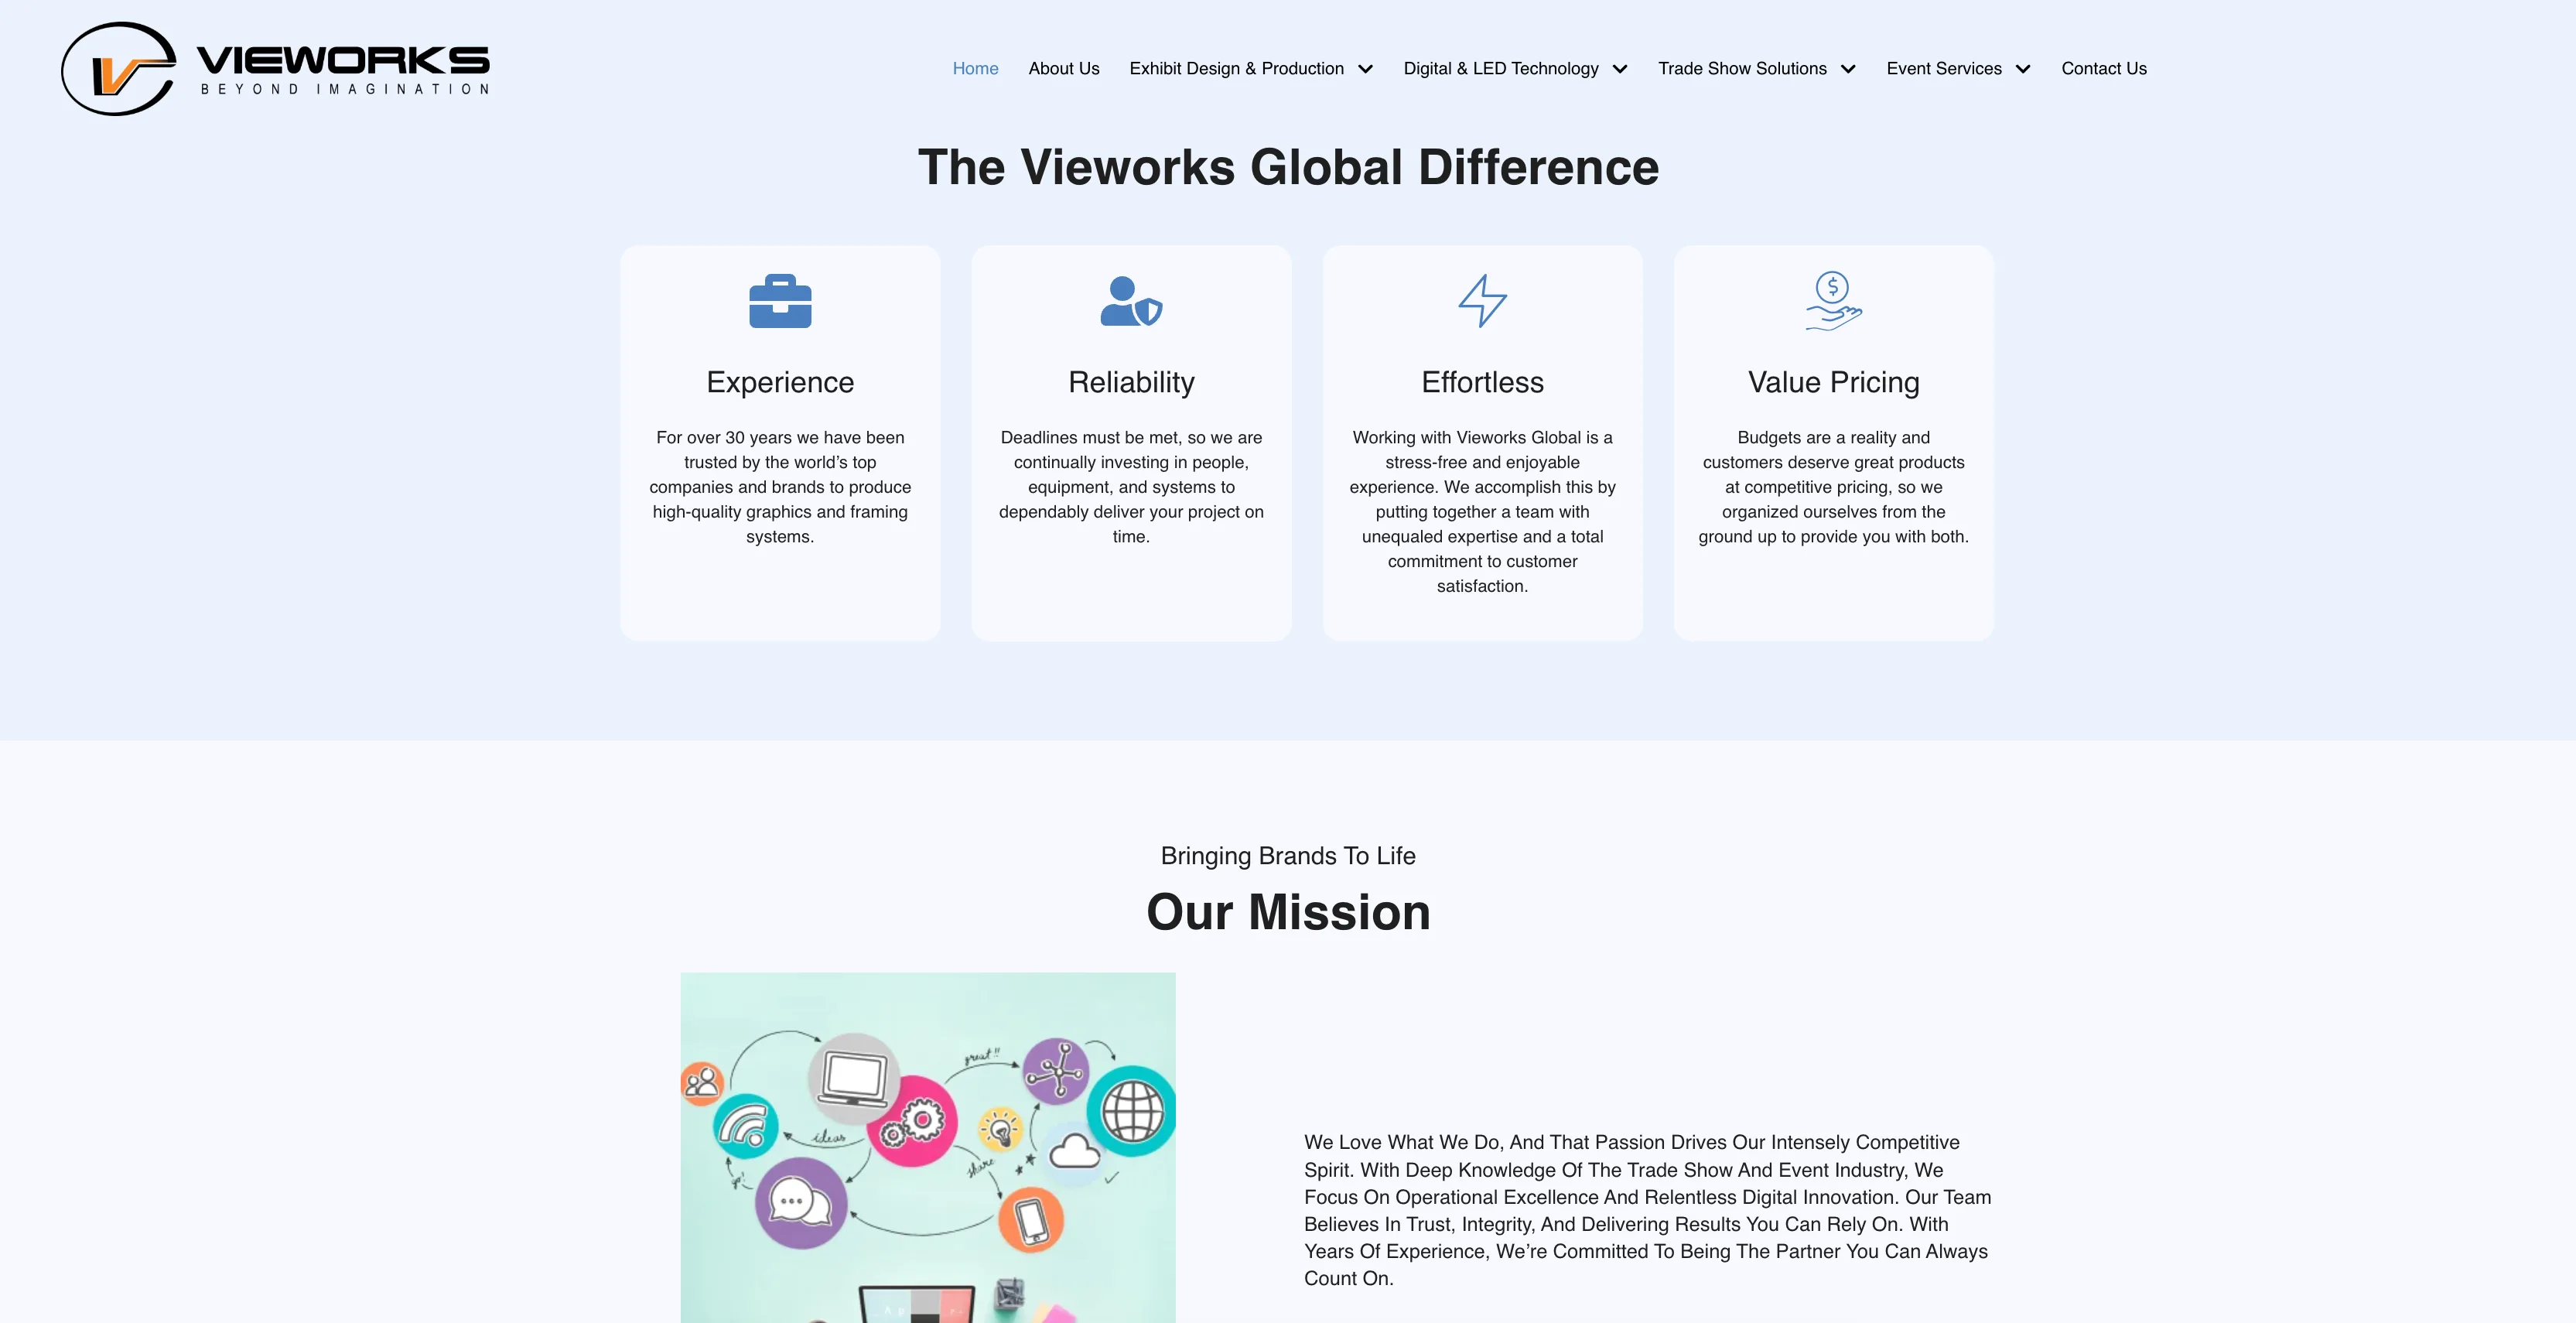
Task: Click The Vieworks Global Difference headline
Action: tap(1288, 167)
